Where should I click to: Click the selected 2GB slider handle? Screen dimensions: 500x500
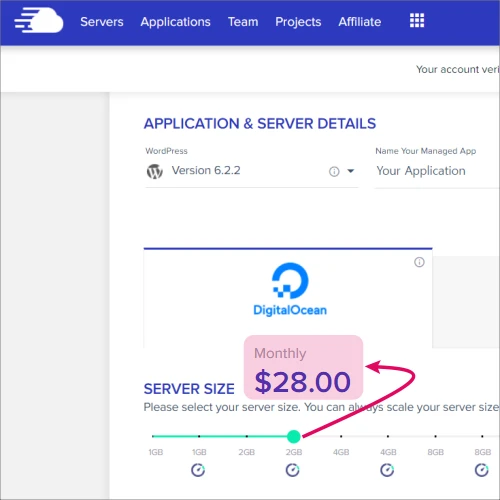[x=294, y=436]
